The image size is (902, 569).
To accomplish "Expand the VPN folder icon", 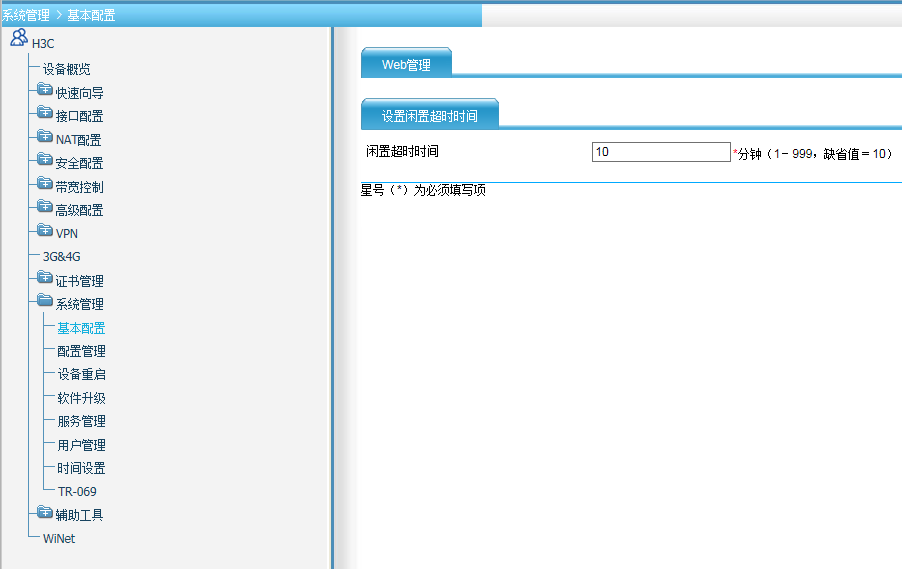I will pos(45,230).
